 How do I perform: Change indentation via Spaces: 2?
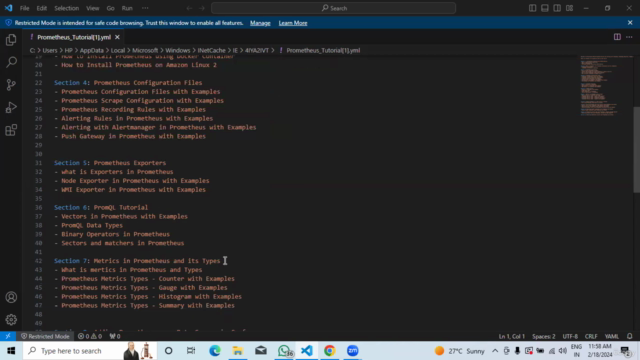click(x=543, y=336)
